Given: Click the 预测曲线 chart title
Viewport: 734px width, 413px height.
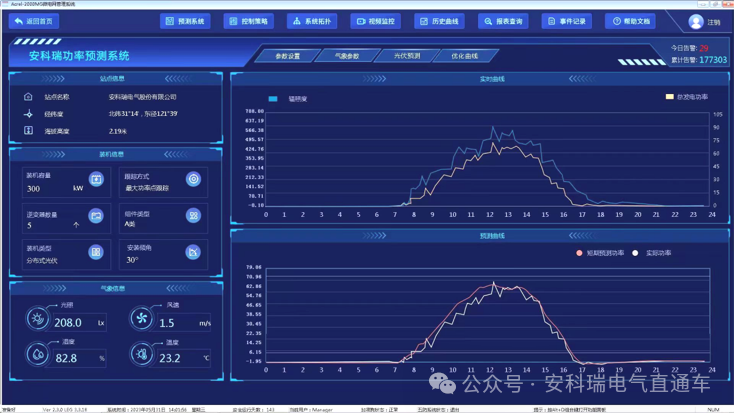Looking at the screenshot, I should (x=492, y=236).
